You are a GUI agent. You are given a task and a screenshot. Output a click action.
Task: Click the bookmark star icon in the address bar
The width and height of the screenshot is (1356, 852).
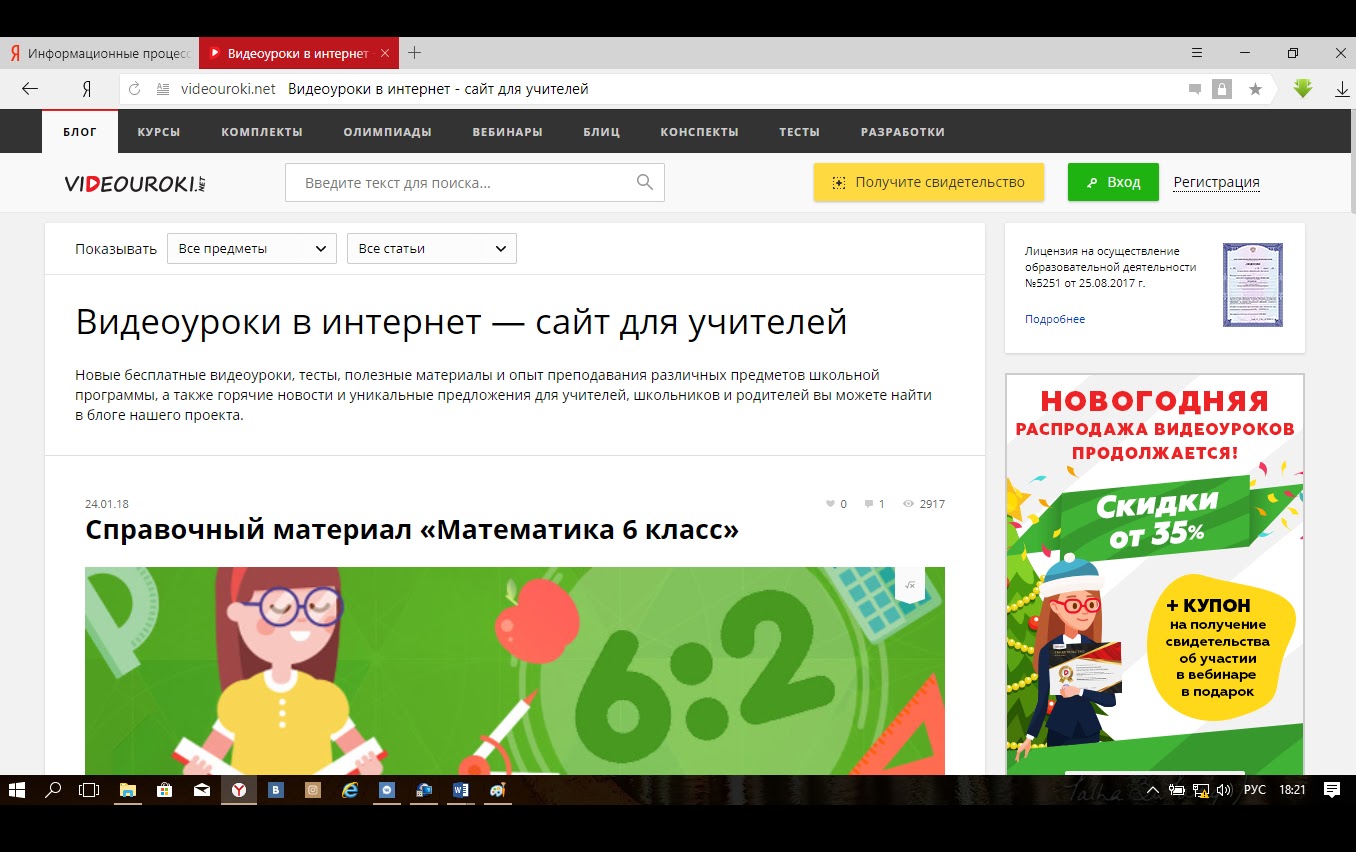tap(1255, 89)
